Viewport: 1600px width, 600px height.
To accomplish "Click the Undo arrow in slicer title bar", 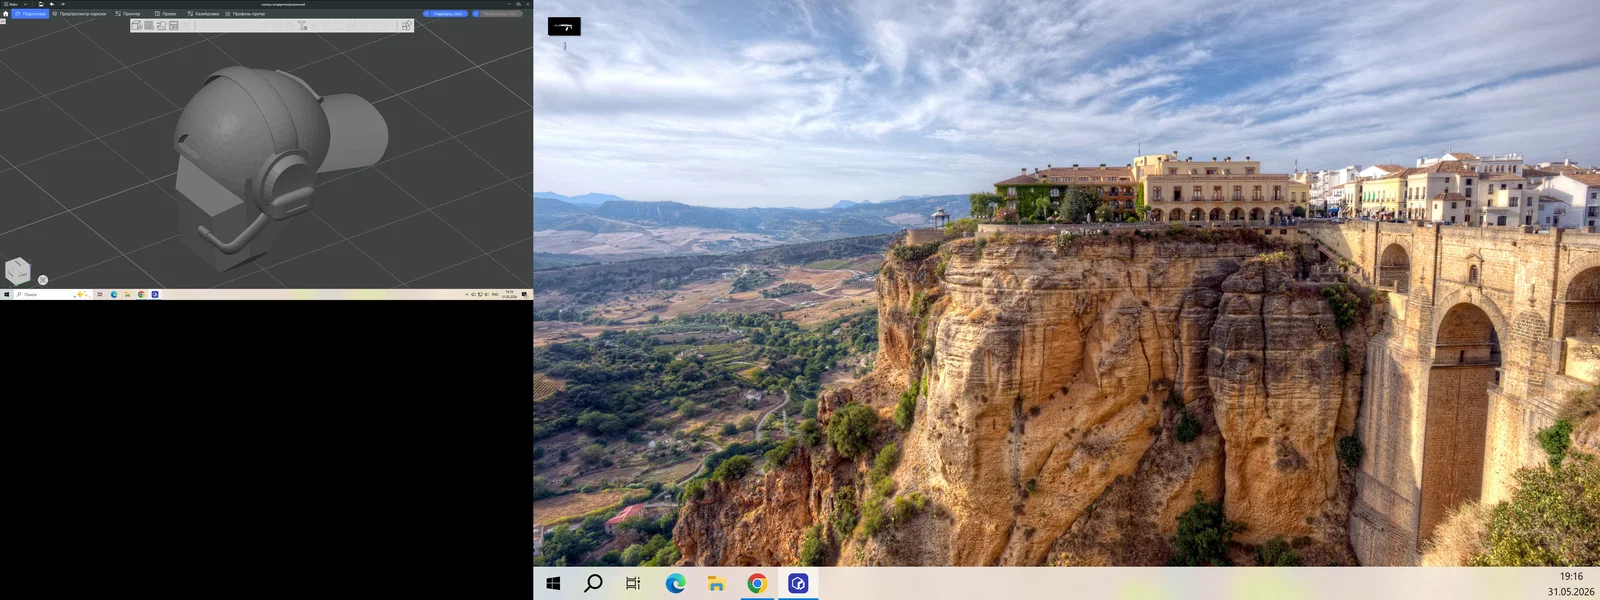I will [x=52, y=4].
